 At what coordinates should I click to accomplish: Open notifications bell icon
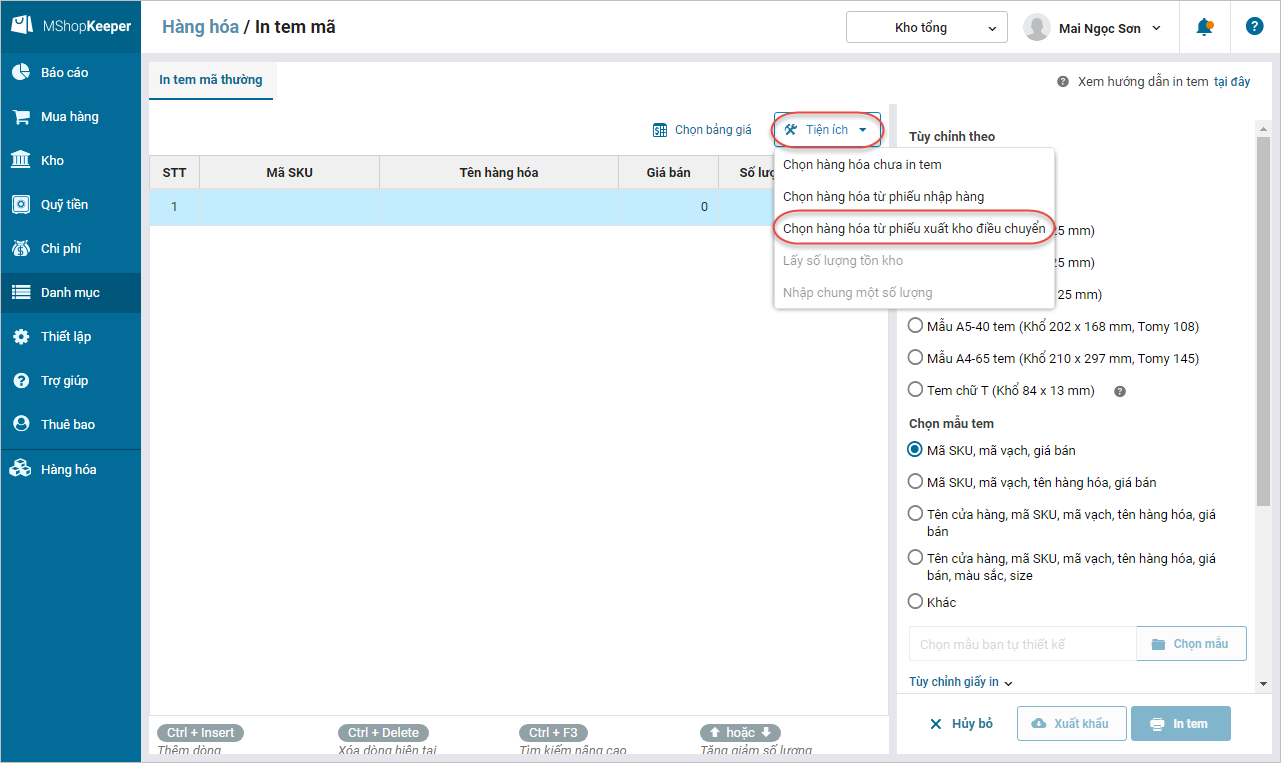[1205, 27]
